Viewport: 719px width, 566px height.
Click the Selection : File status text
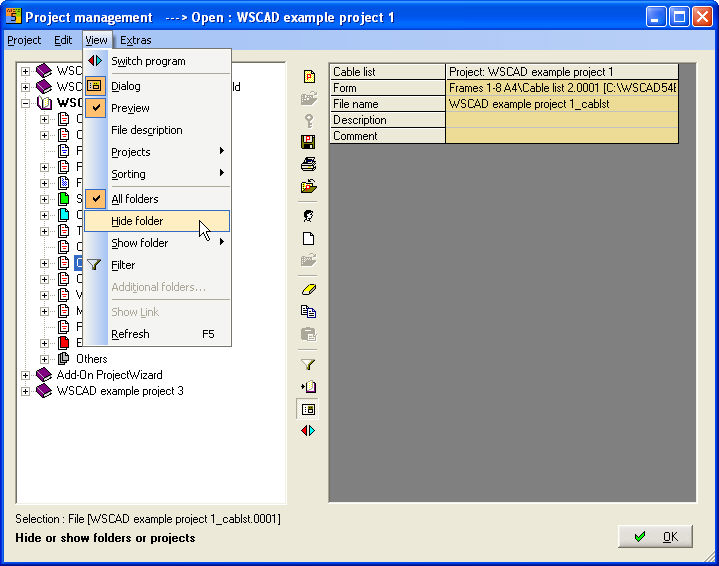[148, 519]
